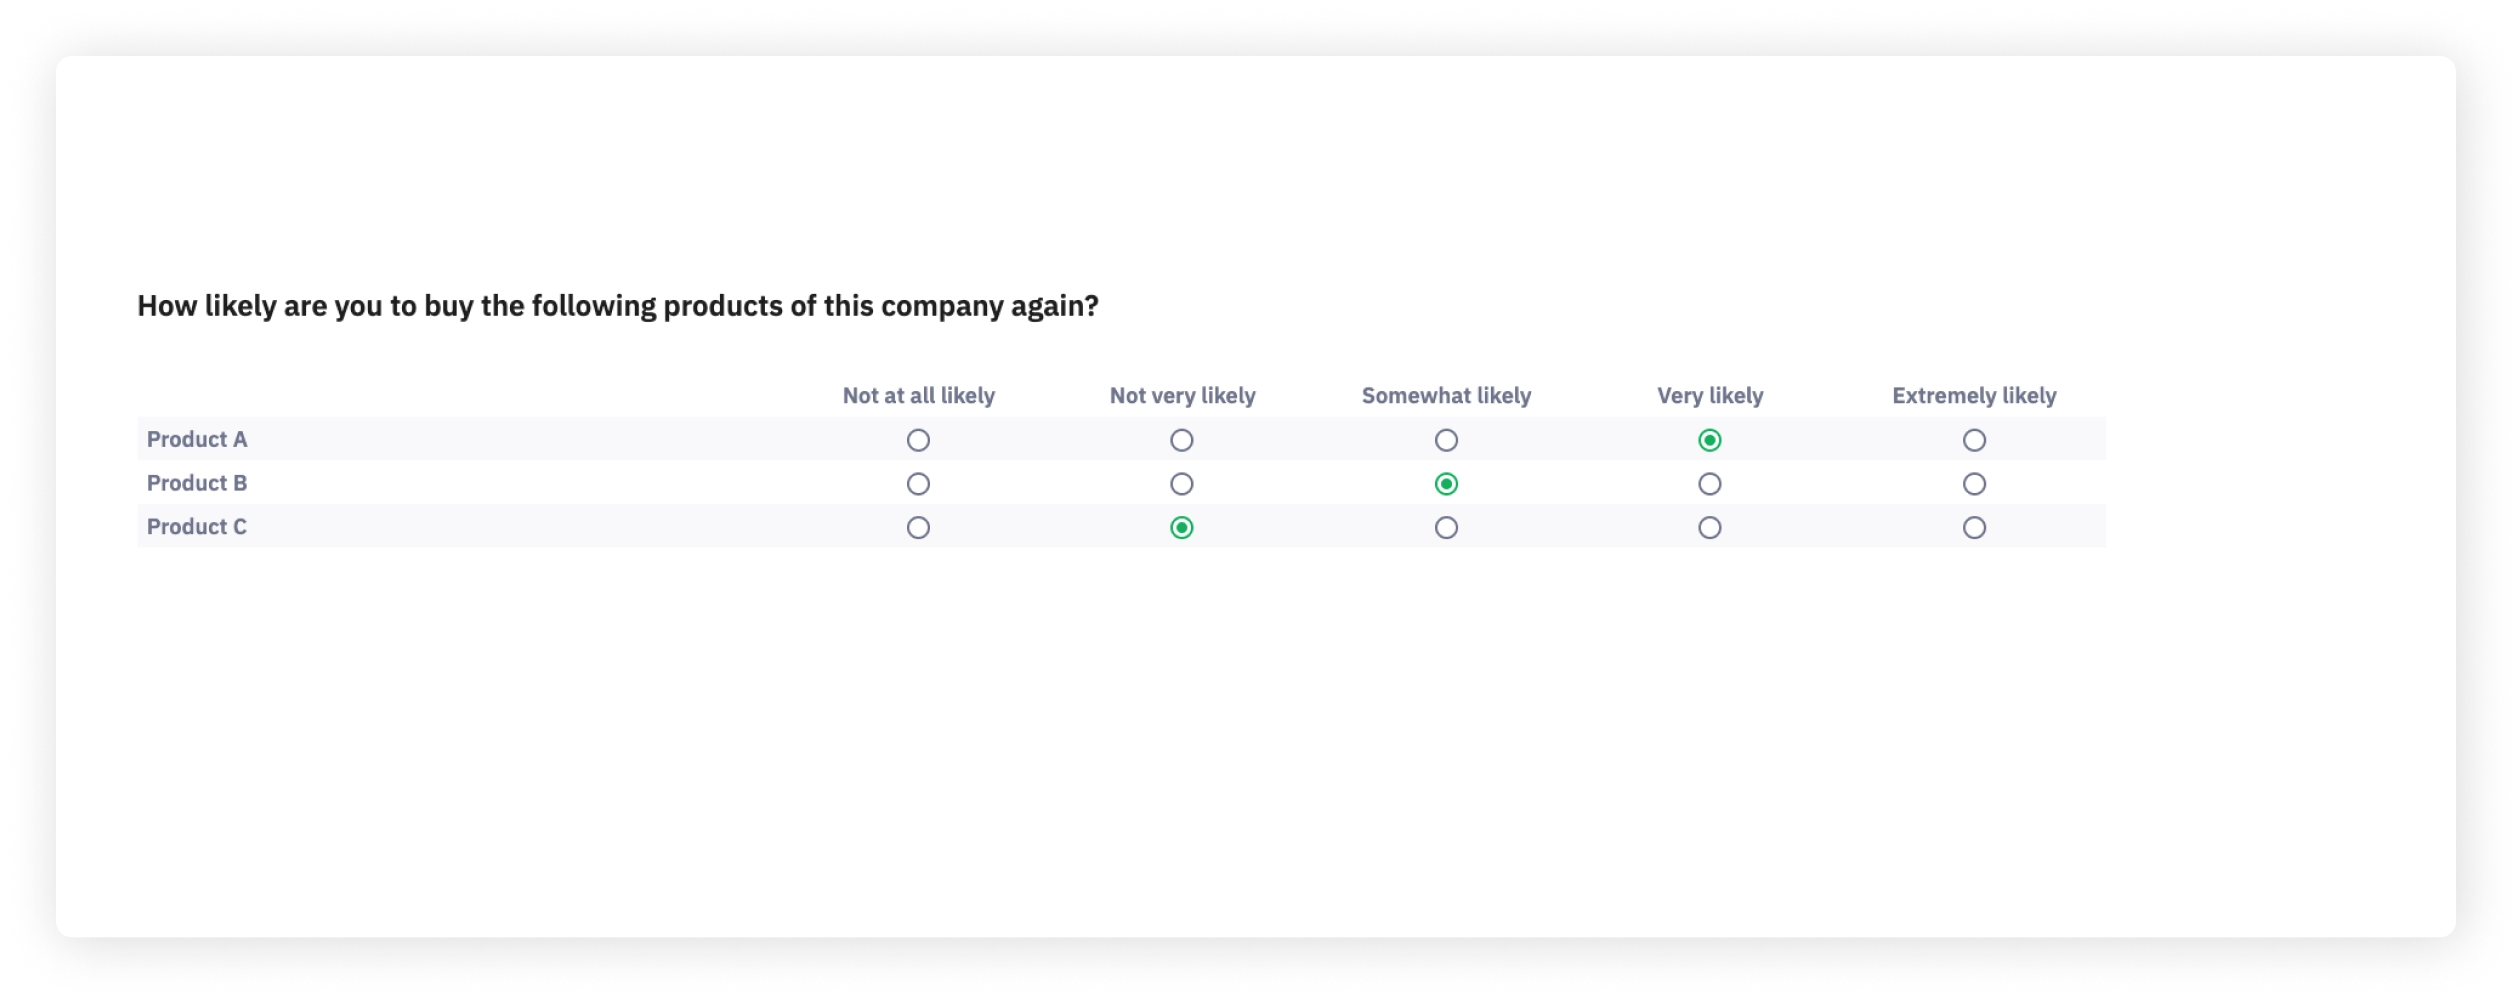The image size is (2520, 1002).
Task: Mark Product A as 'Extremely likely'
Action: click(x=1974, y=440)
